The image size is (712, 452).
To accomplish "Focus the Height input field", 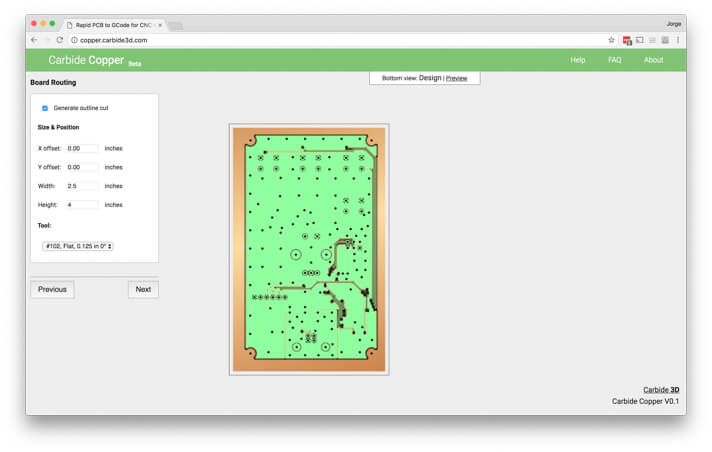I will coord(82,205).
